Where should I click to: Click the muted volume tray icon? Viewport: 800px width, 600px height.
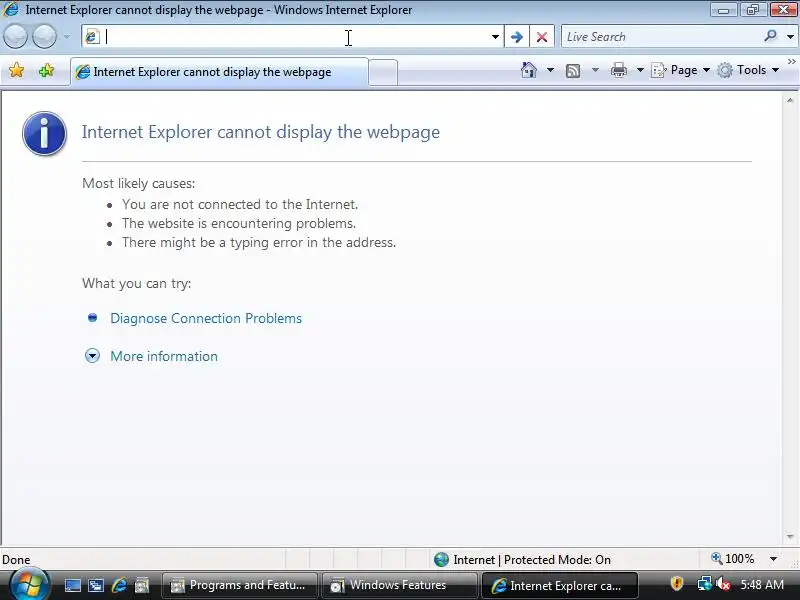click(722, 584)
